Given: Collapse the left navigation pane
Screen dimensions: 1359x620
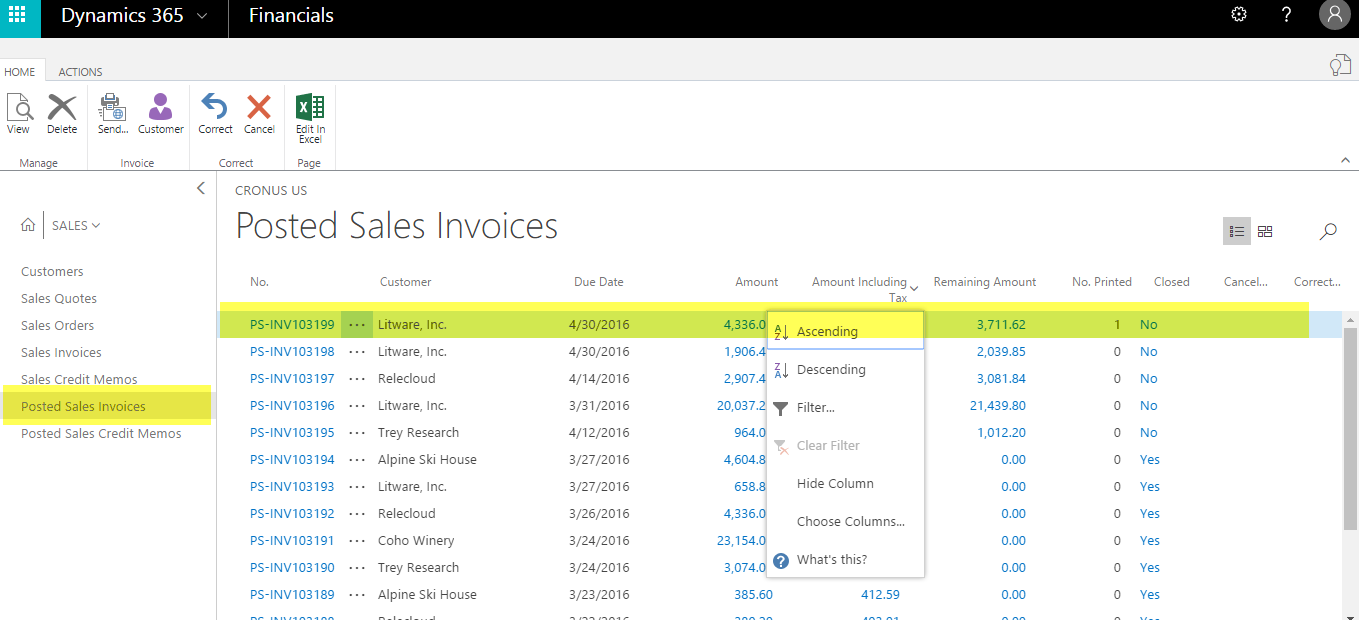Looking at the screenshot, I should click(201, 188).
